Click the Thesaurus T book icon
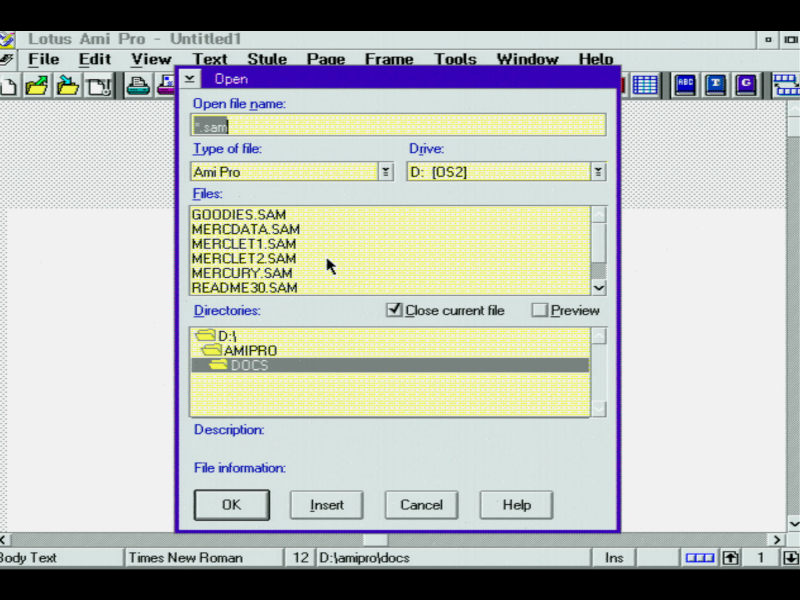 point(715,85)
